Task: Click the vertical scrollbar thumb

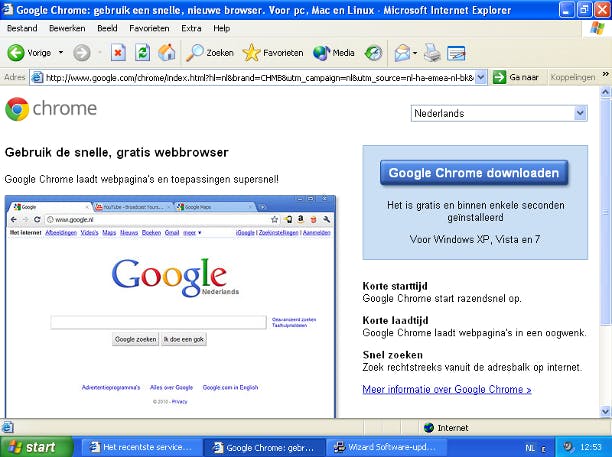Action: (x=605, y=211)
